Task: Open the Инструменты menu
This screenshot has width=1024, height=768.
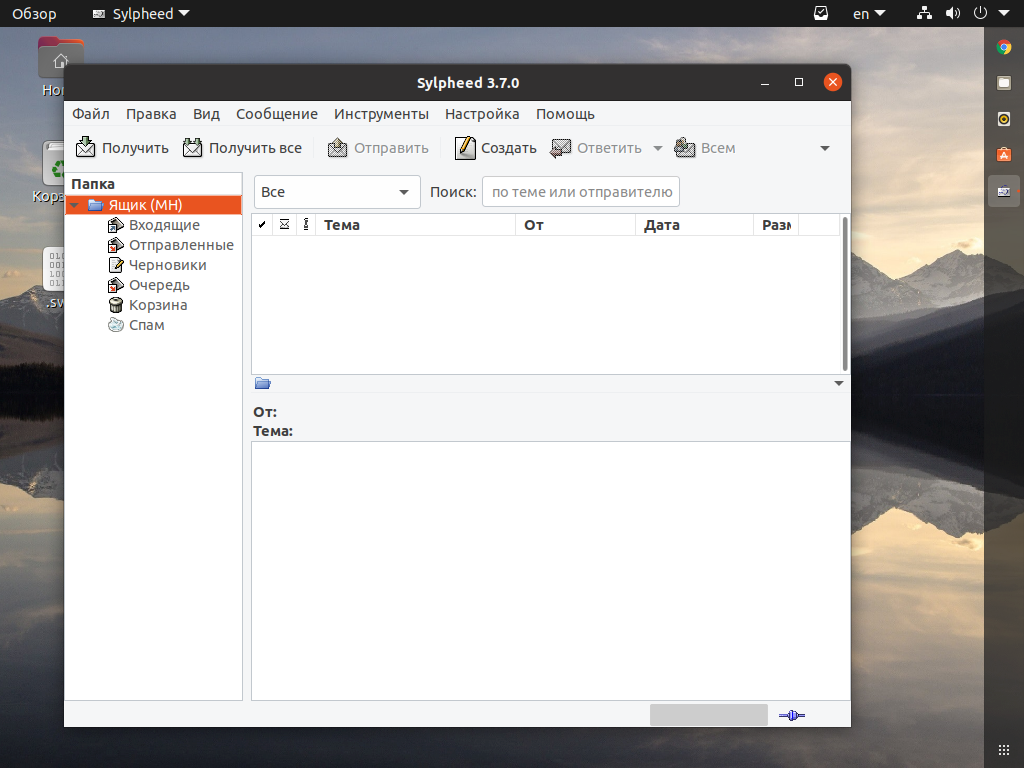Action: pyautogui.click(x=381, y=114)
